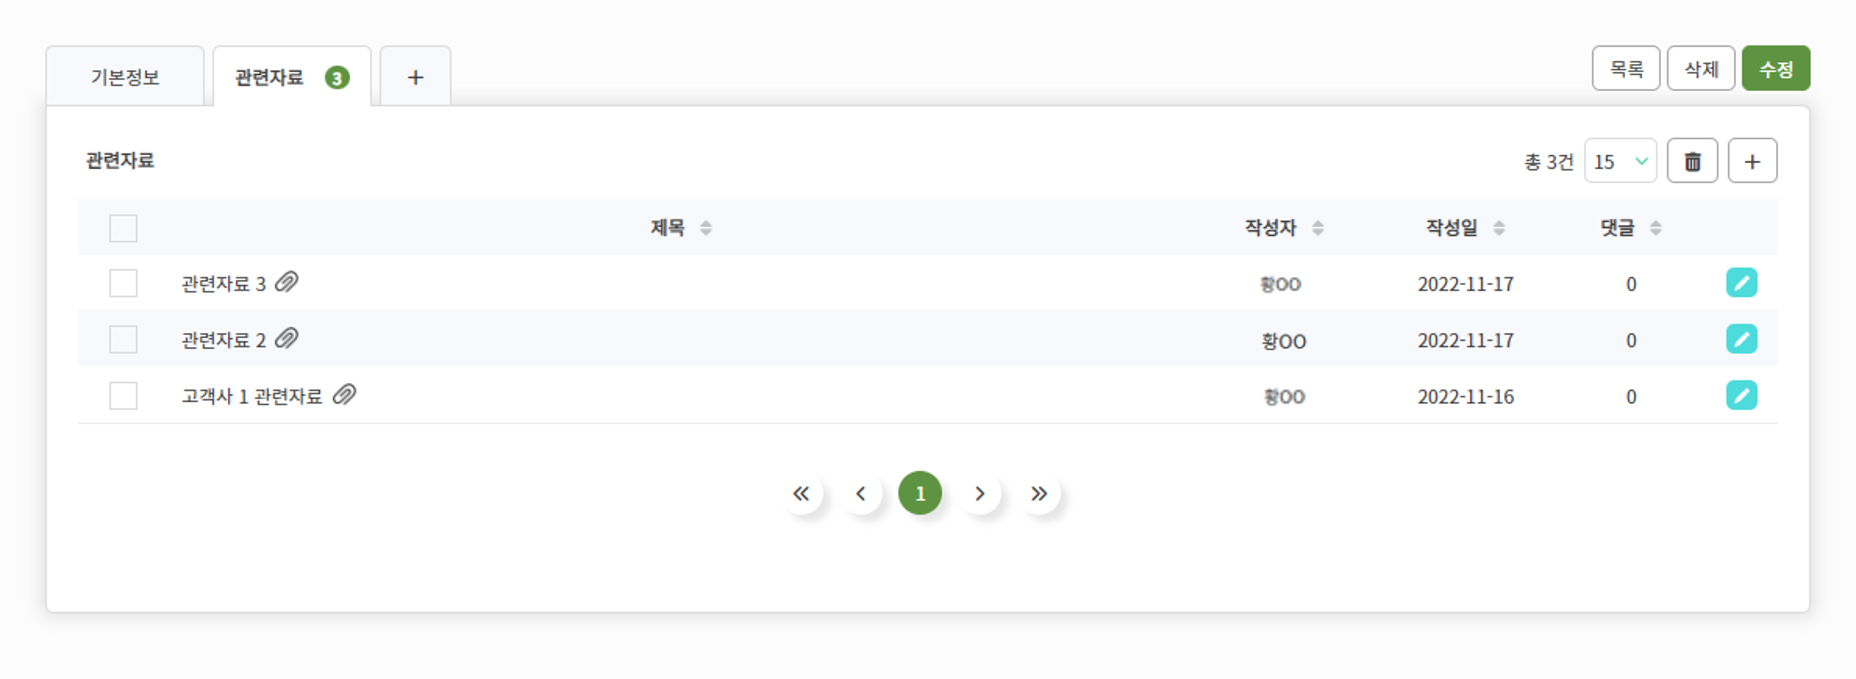Select page 1 in pagination

click(920, 493)
